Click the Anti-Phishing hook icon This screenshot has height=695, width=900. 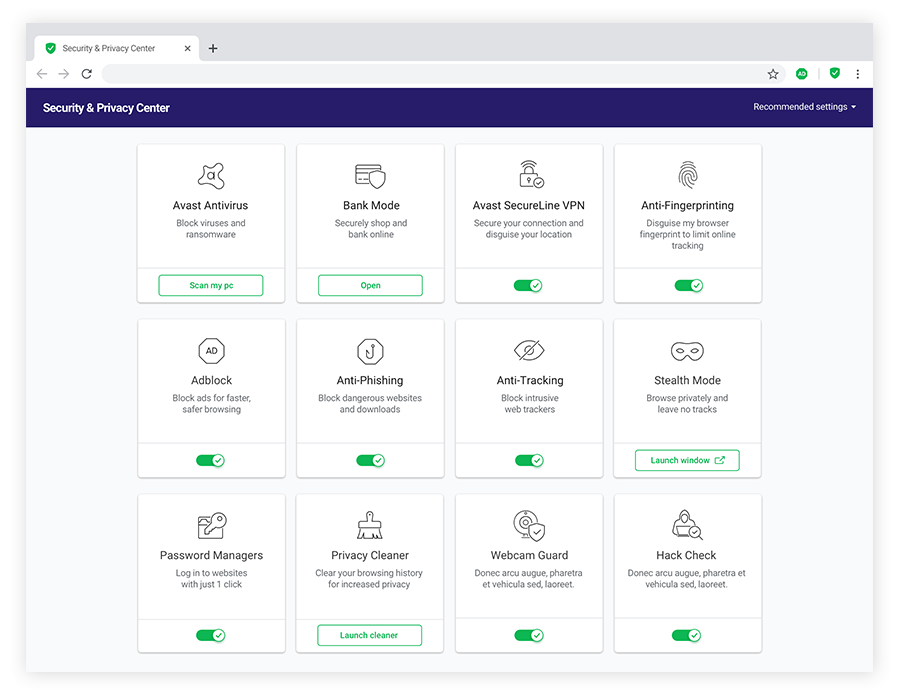pyautogui.click(x=370, y=351)
